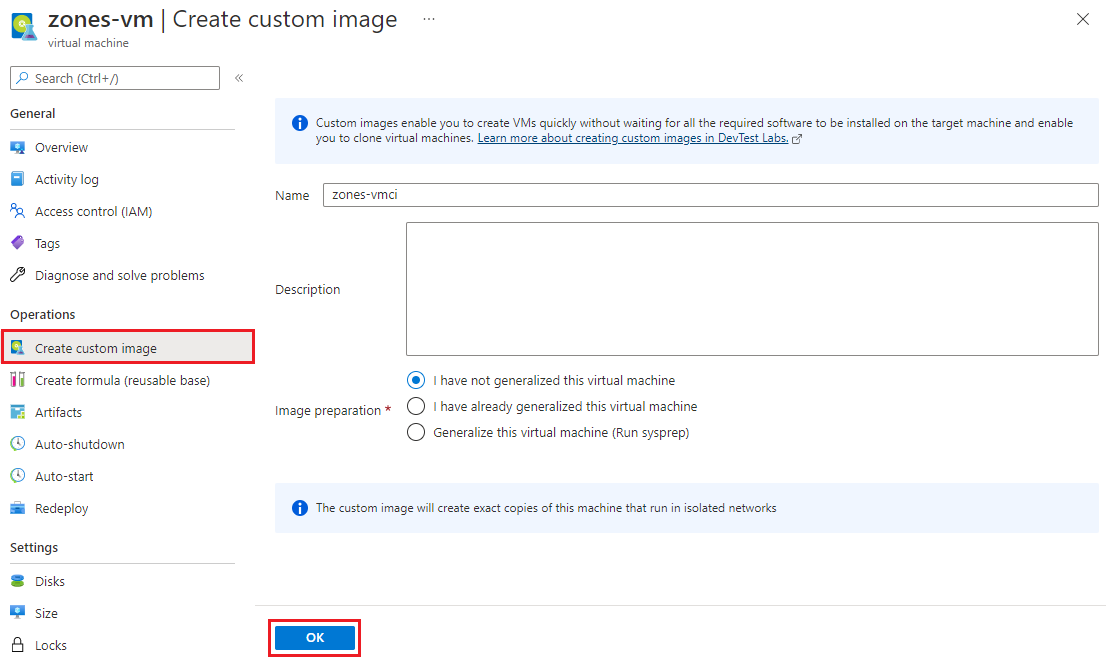Viewport: 1106px width, 661px height.
Task: Select Create custom image in sidebar
Action: coord(128,348)
